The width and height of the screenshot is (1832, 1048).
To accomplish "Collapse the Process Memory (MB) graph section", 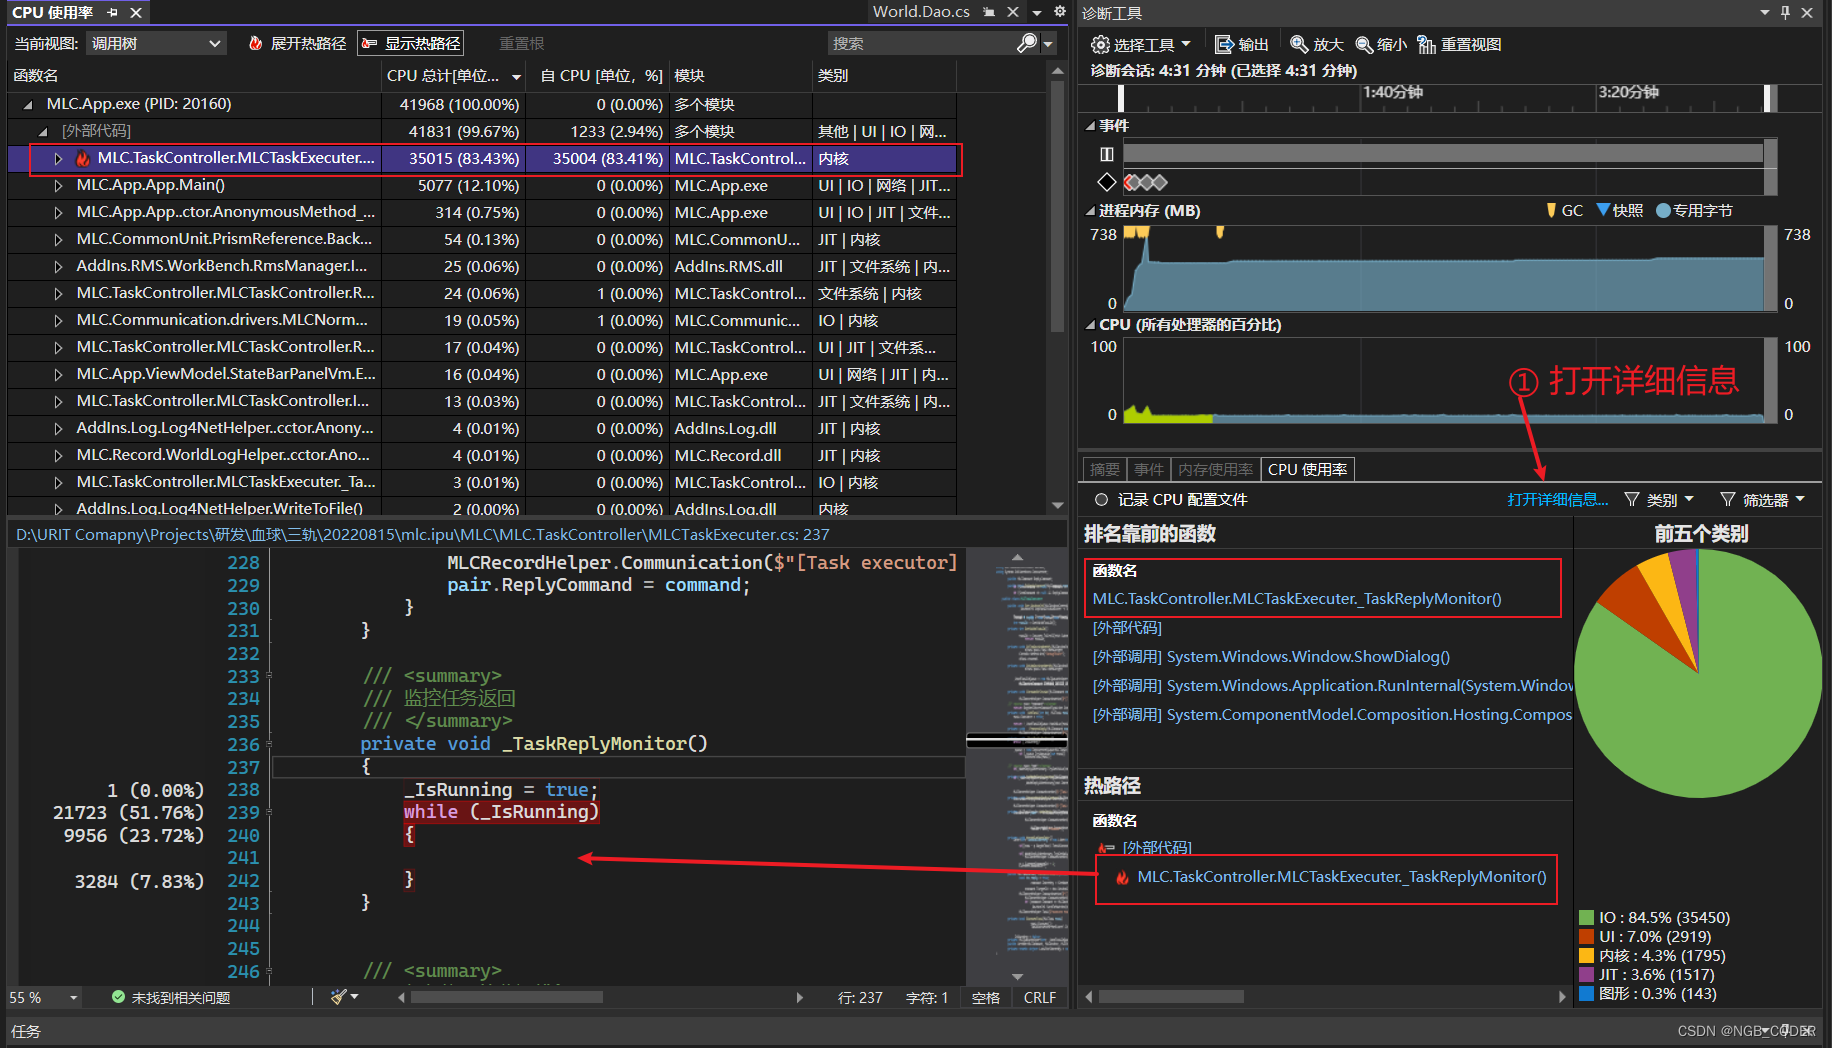I will pos(1090,211).
